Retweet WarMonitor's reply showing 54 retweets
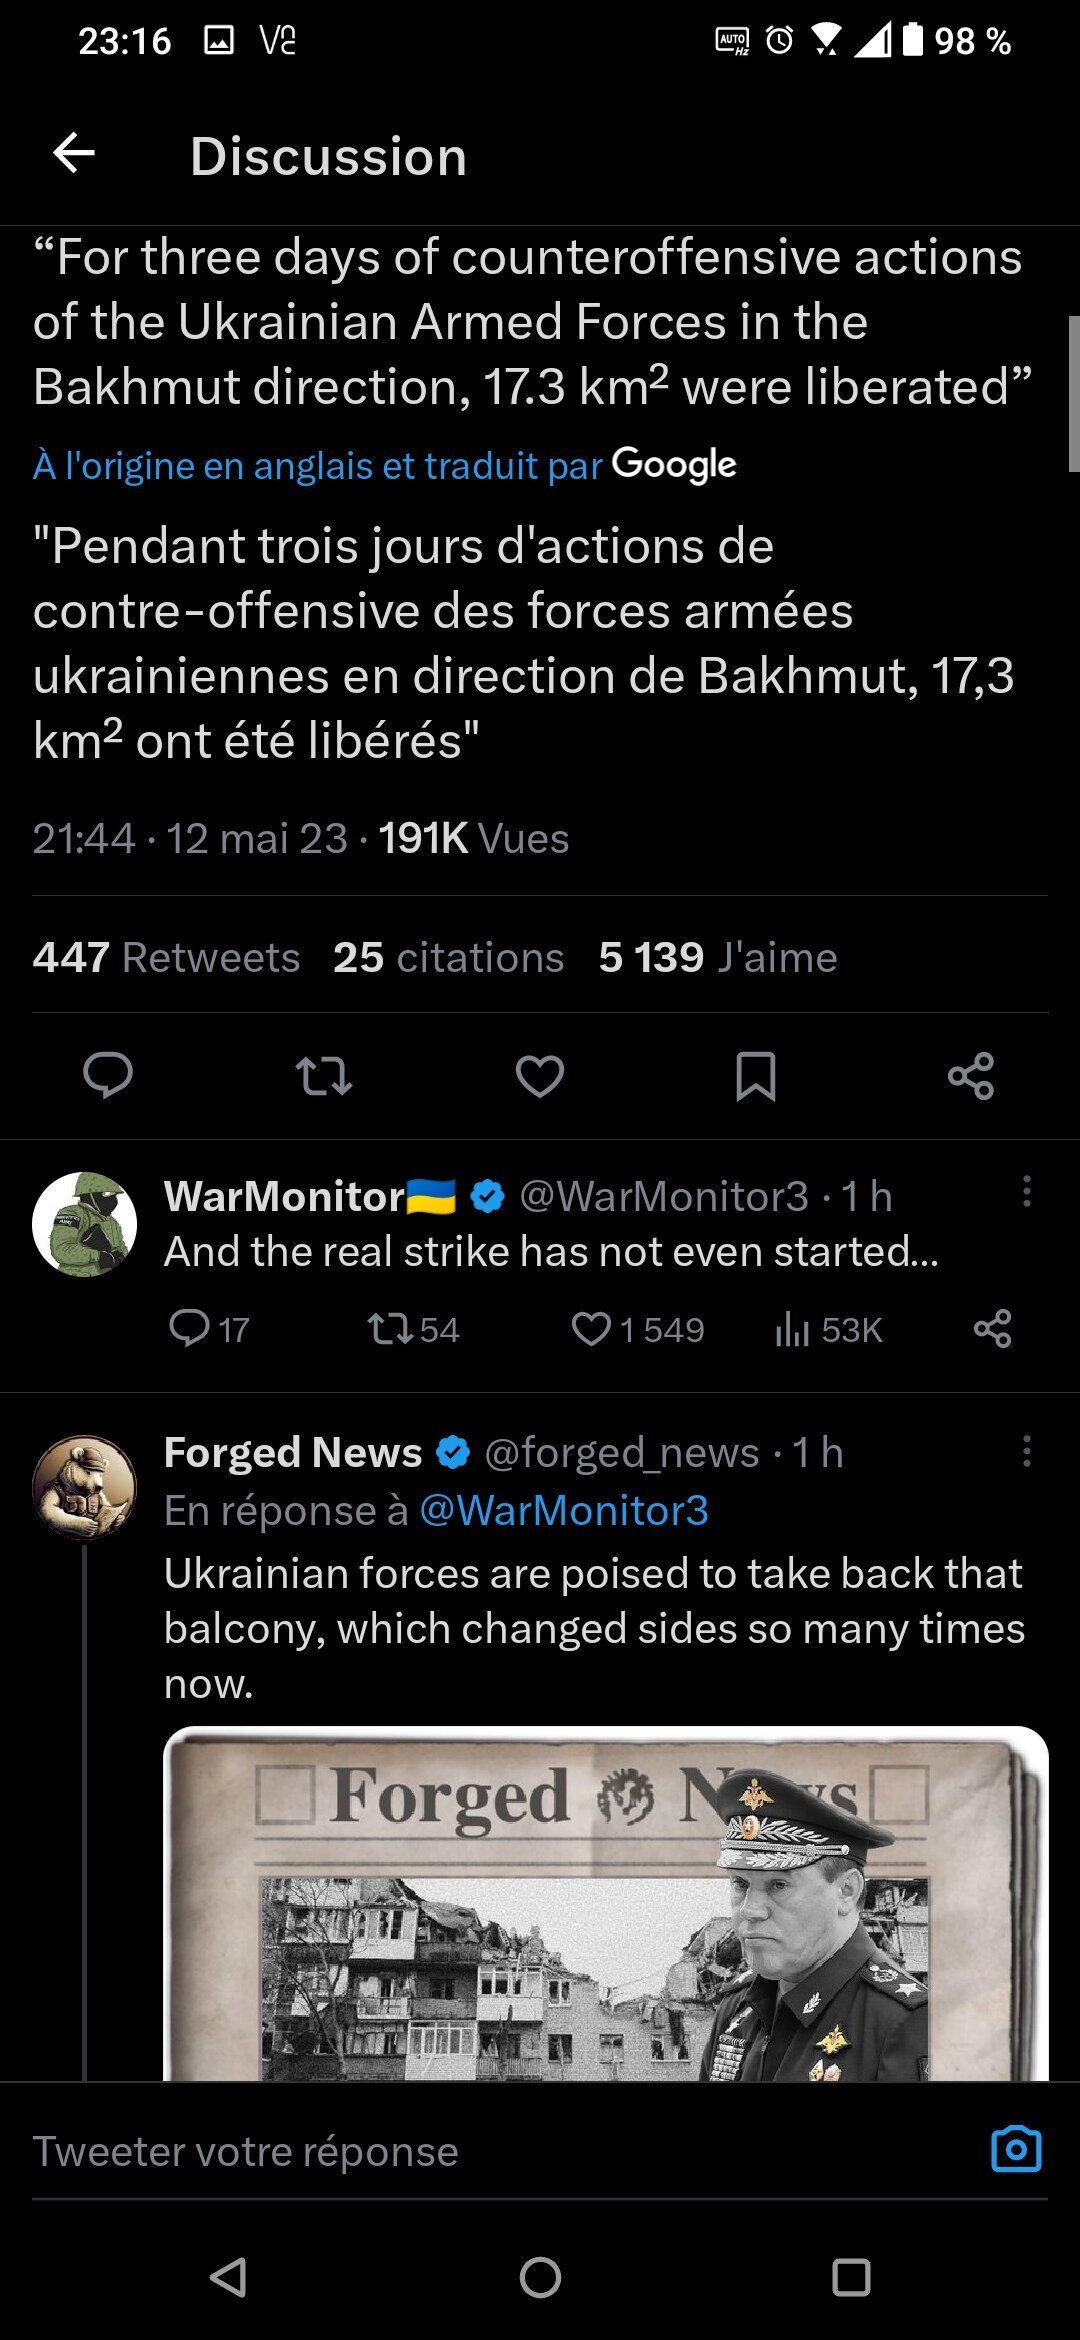Image resolution: width=1080 pixels, height=2340 pixels. (x=389, y=1329)
